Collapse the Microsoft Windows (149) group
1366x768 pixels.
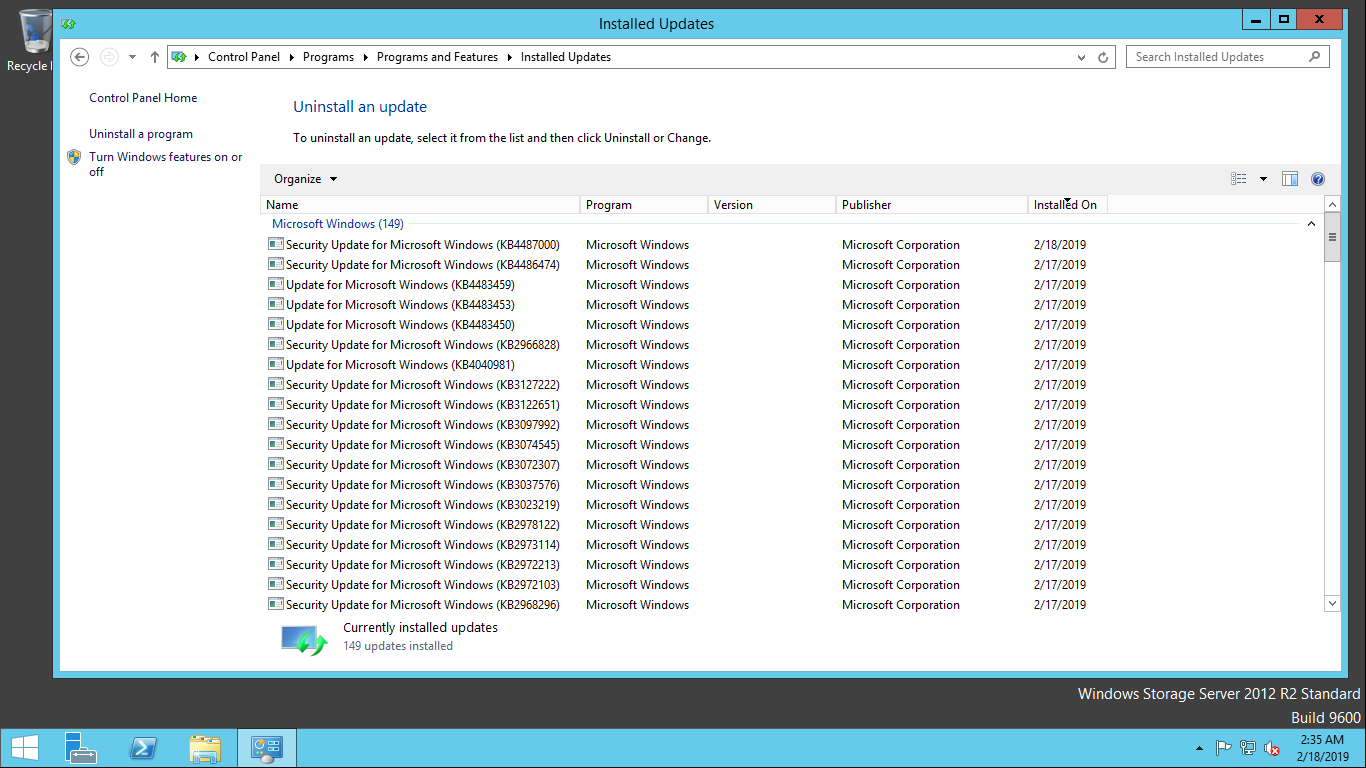pyautogui.click(x=1312, y=224)
